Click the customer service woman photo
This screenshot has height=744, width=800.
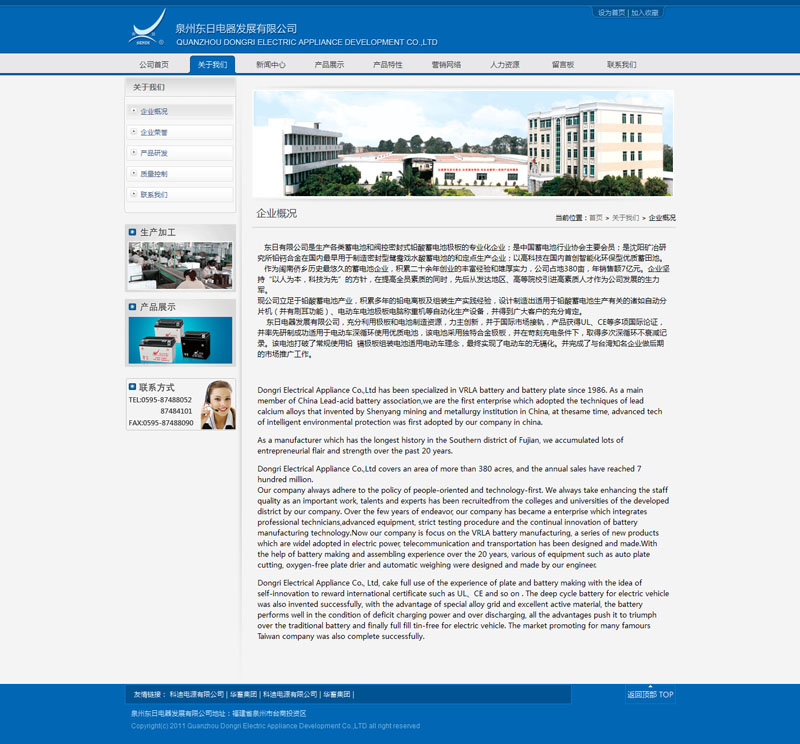[218, 405]
